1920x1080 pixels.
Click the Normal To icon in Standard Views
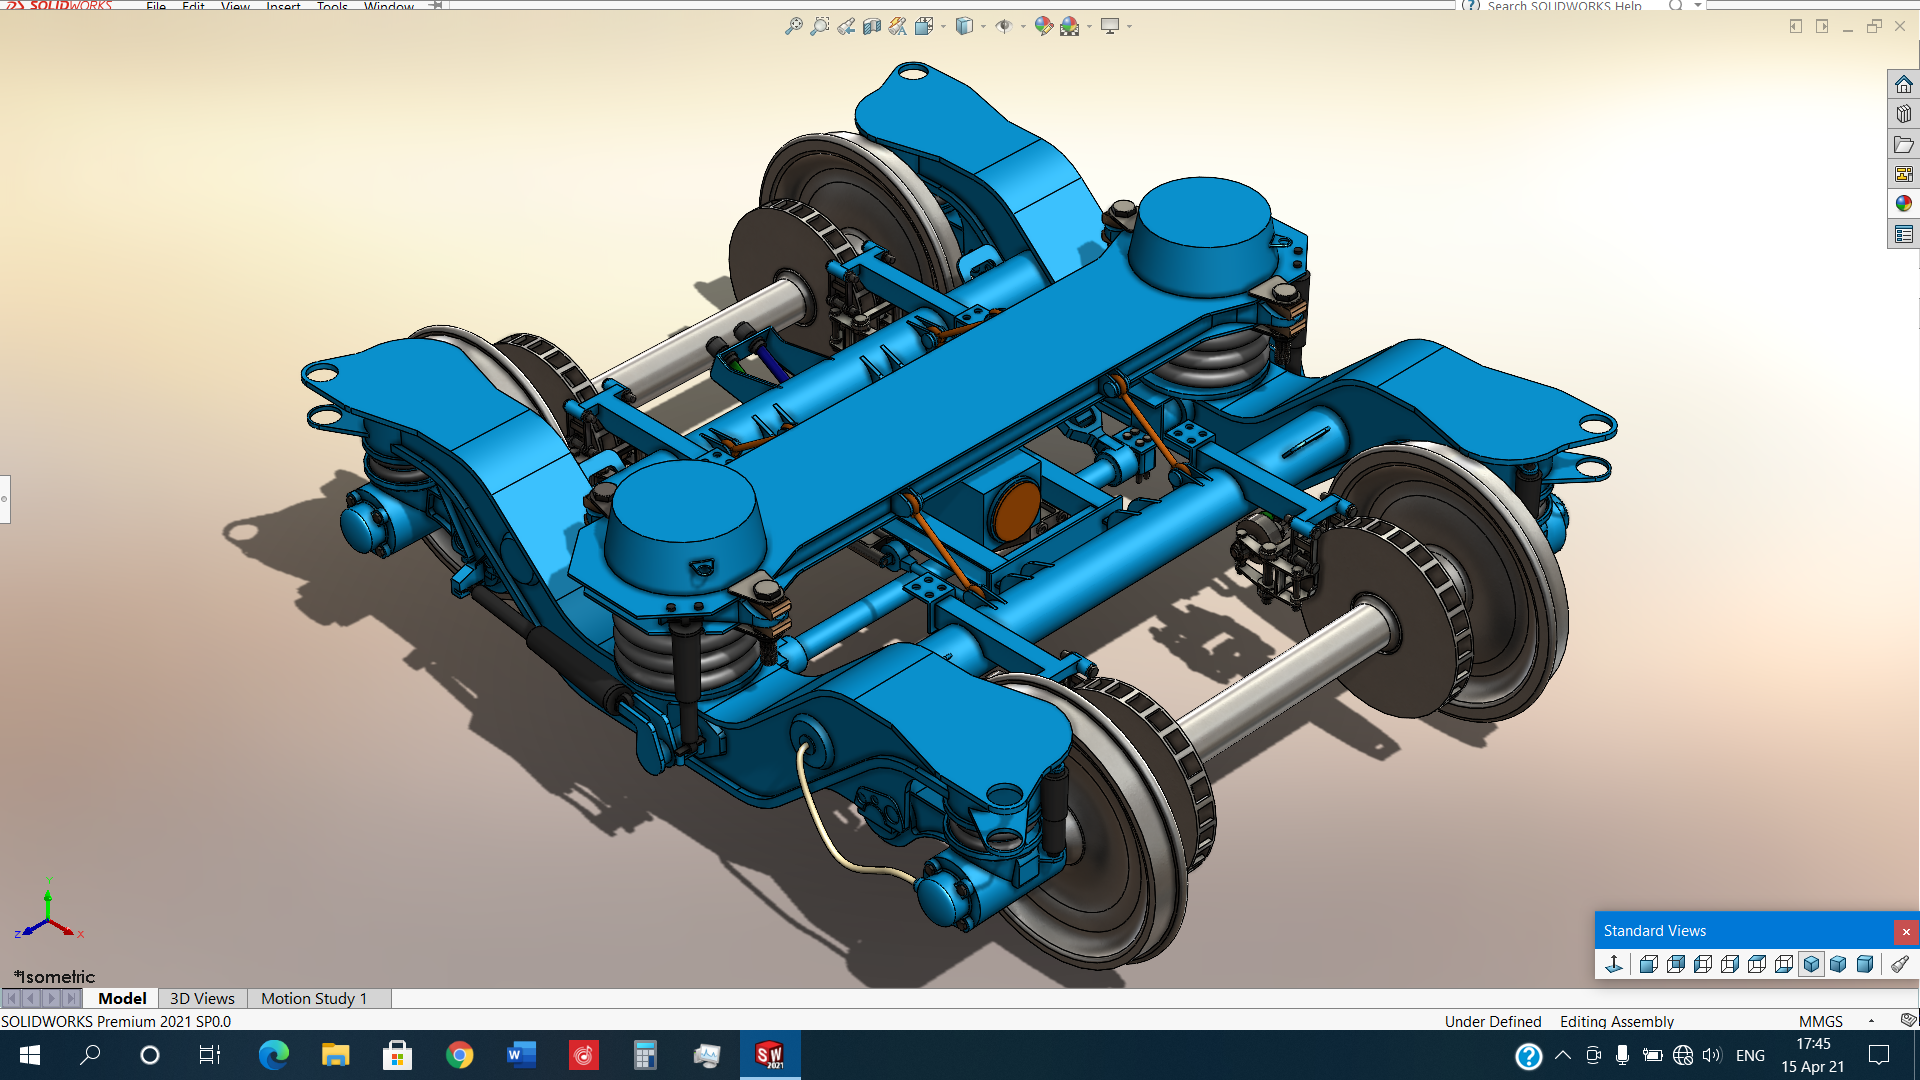click(x=1613, y=964)
